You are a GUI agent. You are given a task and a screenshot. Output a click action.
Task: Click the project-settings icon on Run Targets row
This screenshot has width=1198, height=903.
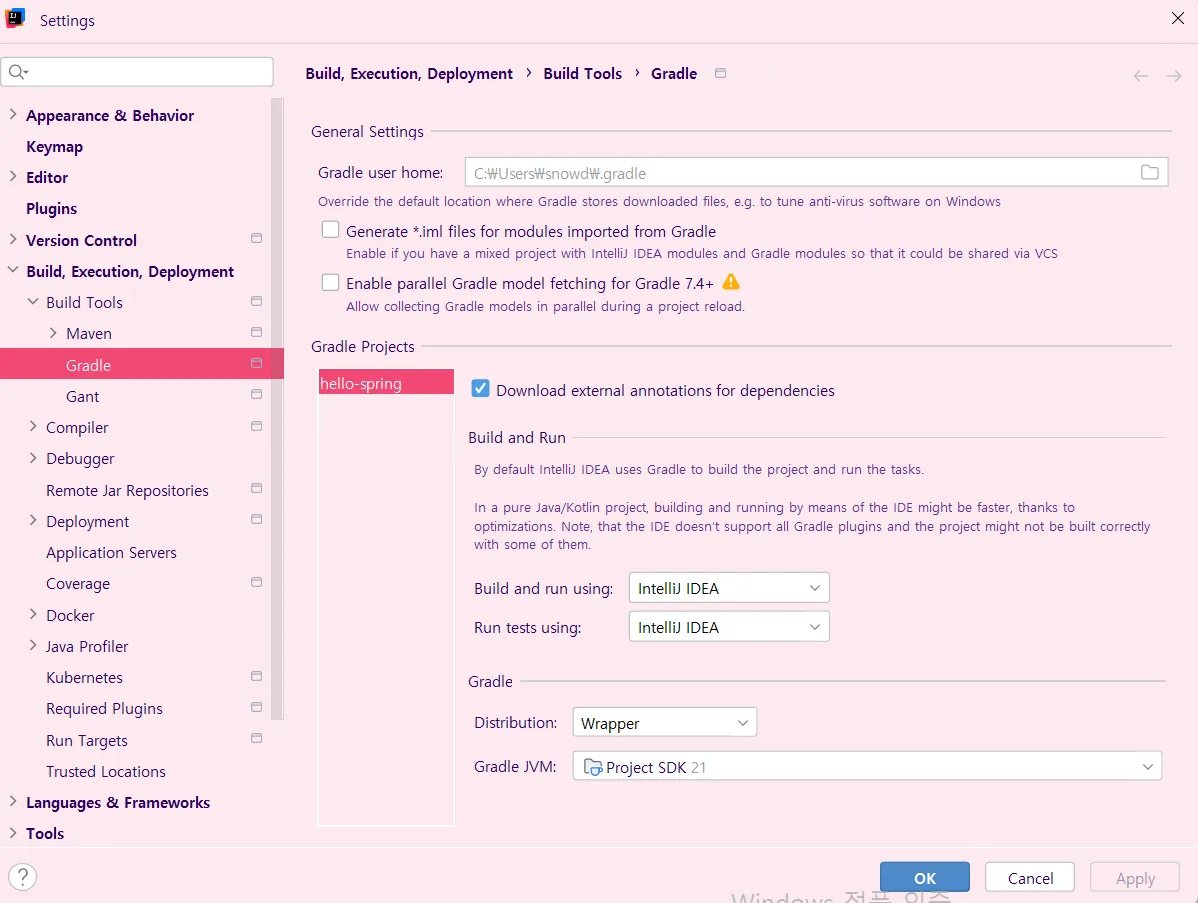pyautogui.click(x=257, y=739)
